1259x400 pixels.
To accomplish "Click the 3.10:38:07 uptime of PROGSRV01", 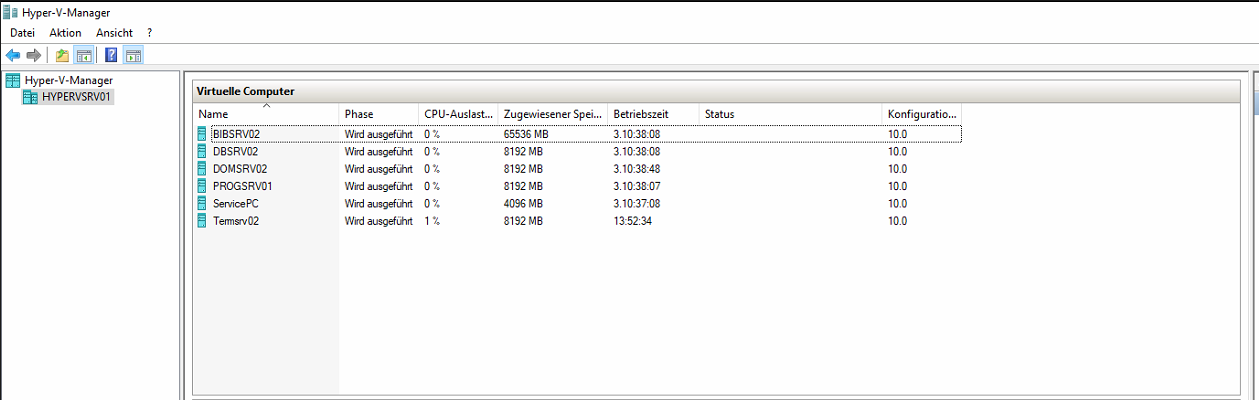I will tap(636, 186).
